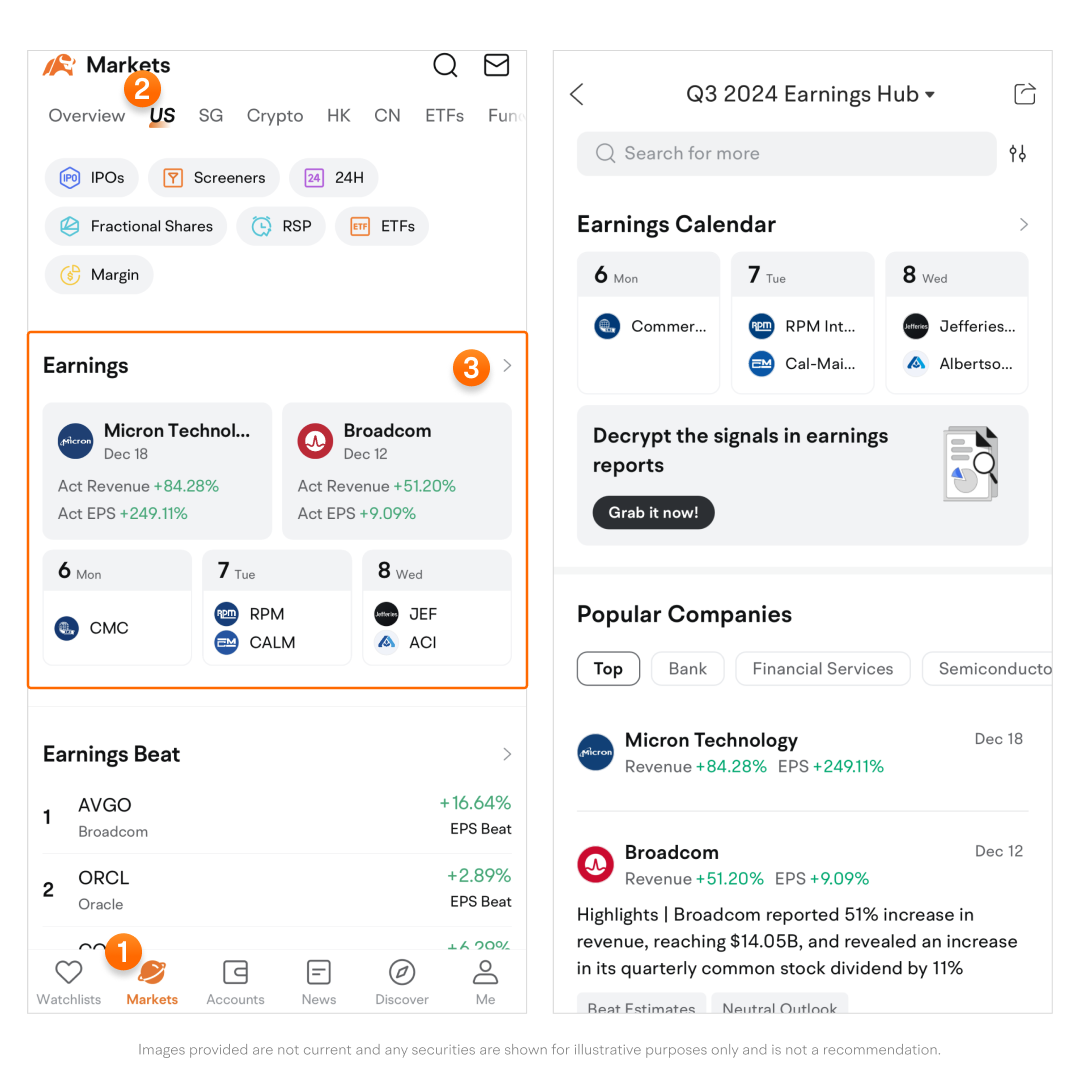Image resolution: width=1080 pixels, height=1081 pixels.
Task: Open the Me profile icon
Action: click(x=485, y=972)
